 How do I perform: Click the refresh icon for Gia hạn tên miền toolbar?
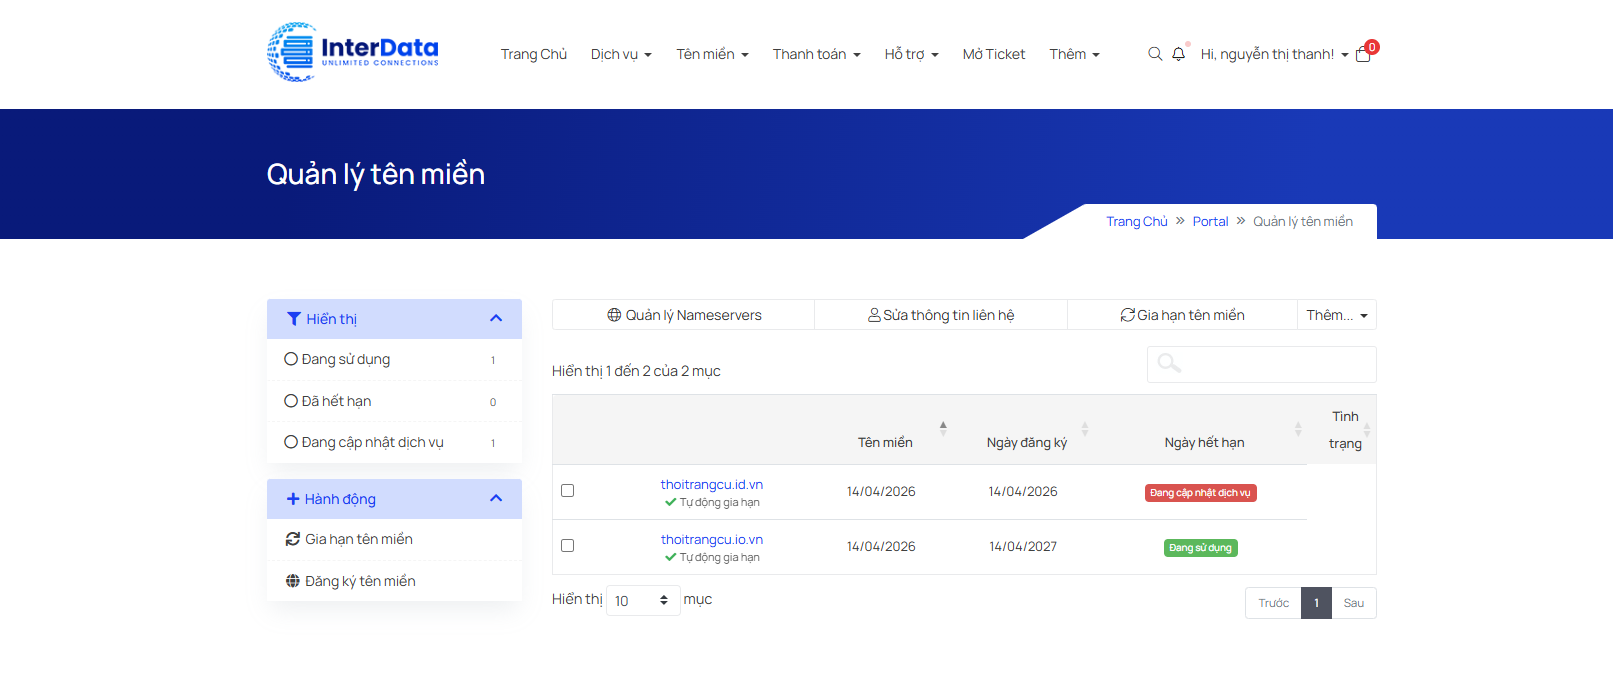(x=1127, y=315)
